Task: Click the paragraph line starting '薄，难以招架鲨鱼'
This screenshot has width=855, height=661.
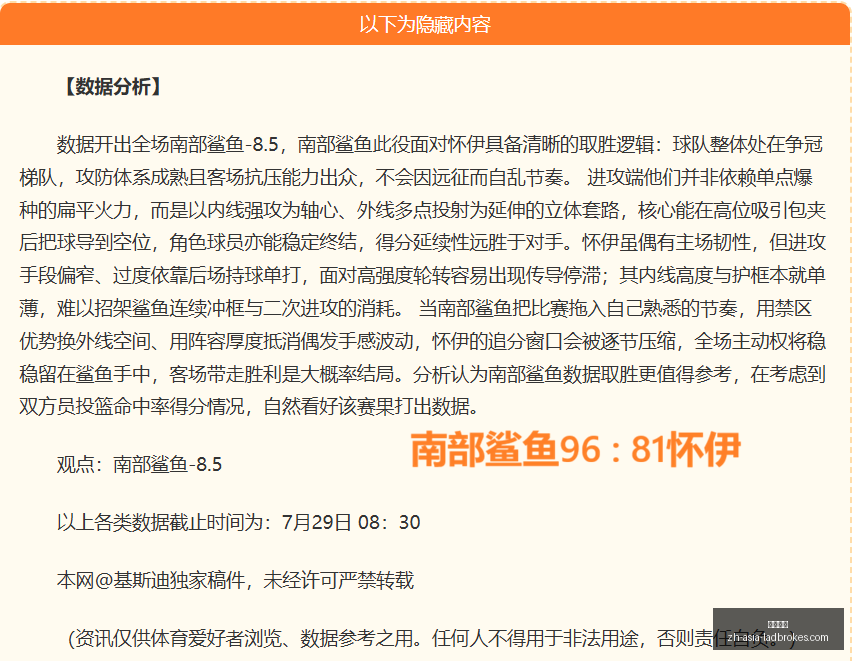Action: tap(416, 308)
